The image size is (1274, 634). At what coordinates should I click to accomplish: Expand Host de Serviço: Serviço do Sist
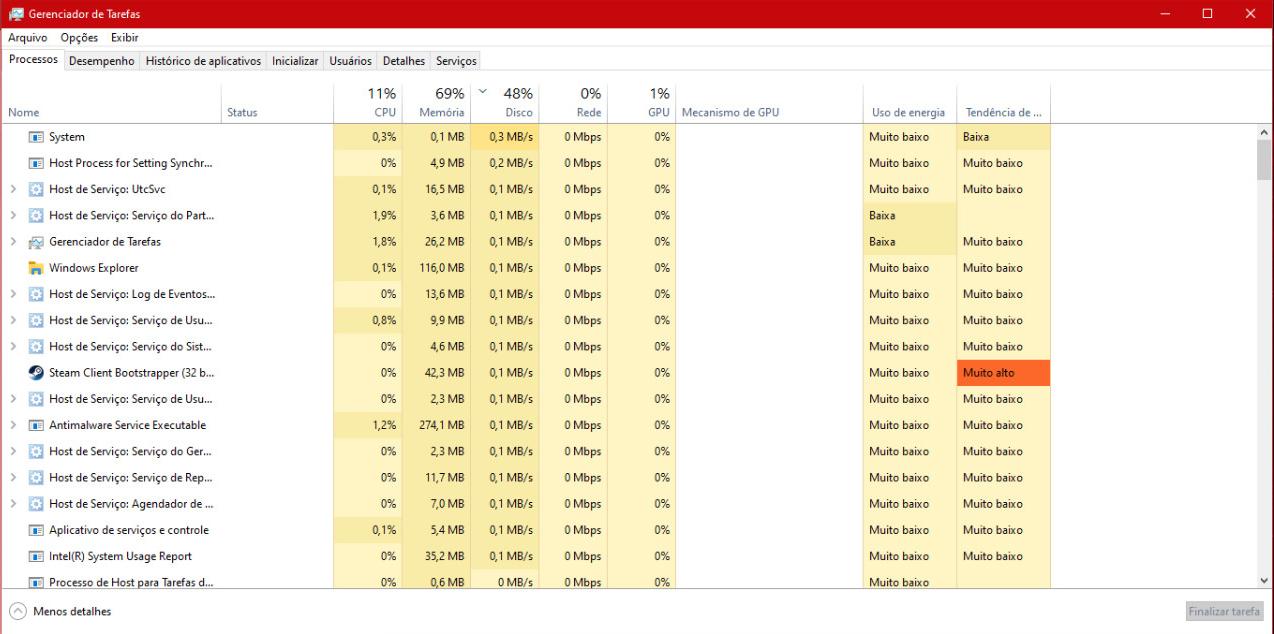click(x=13, y=346)
